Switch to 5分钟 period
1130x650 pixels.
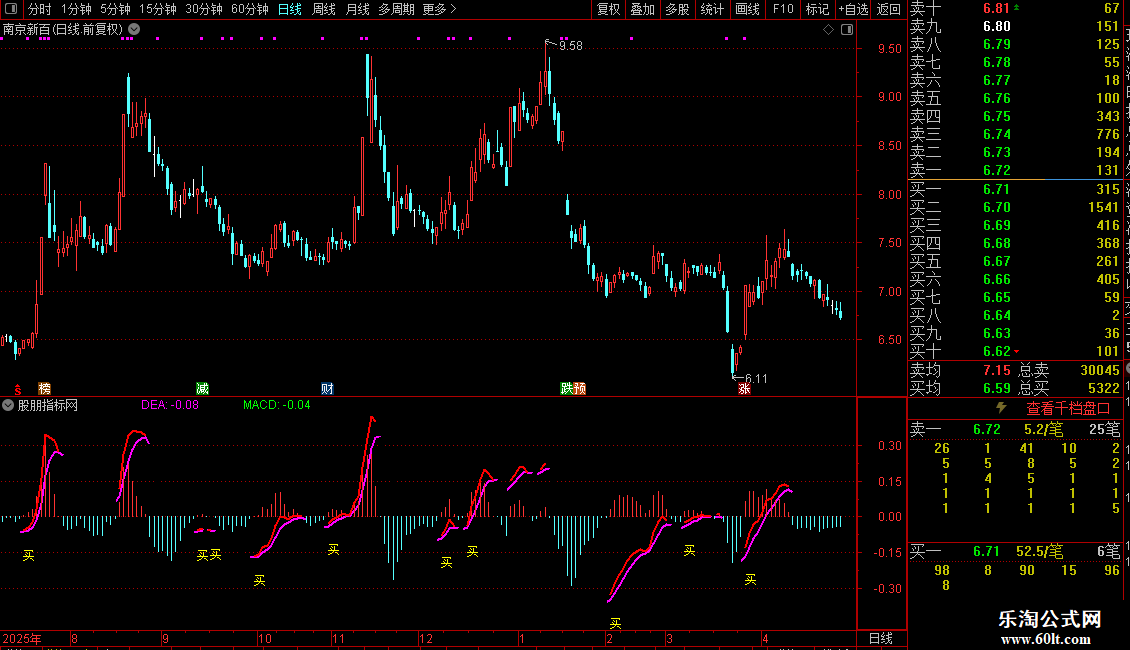(x=115, y=9)
